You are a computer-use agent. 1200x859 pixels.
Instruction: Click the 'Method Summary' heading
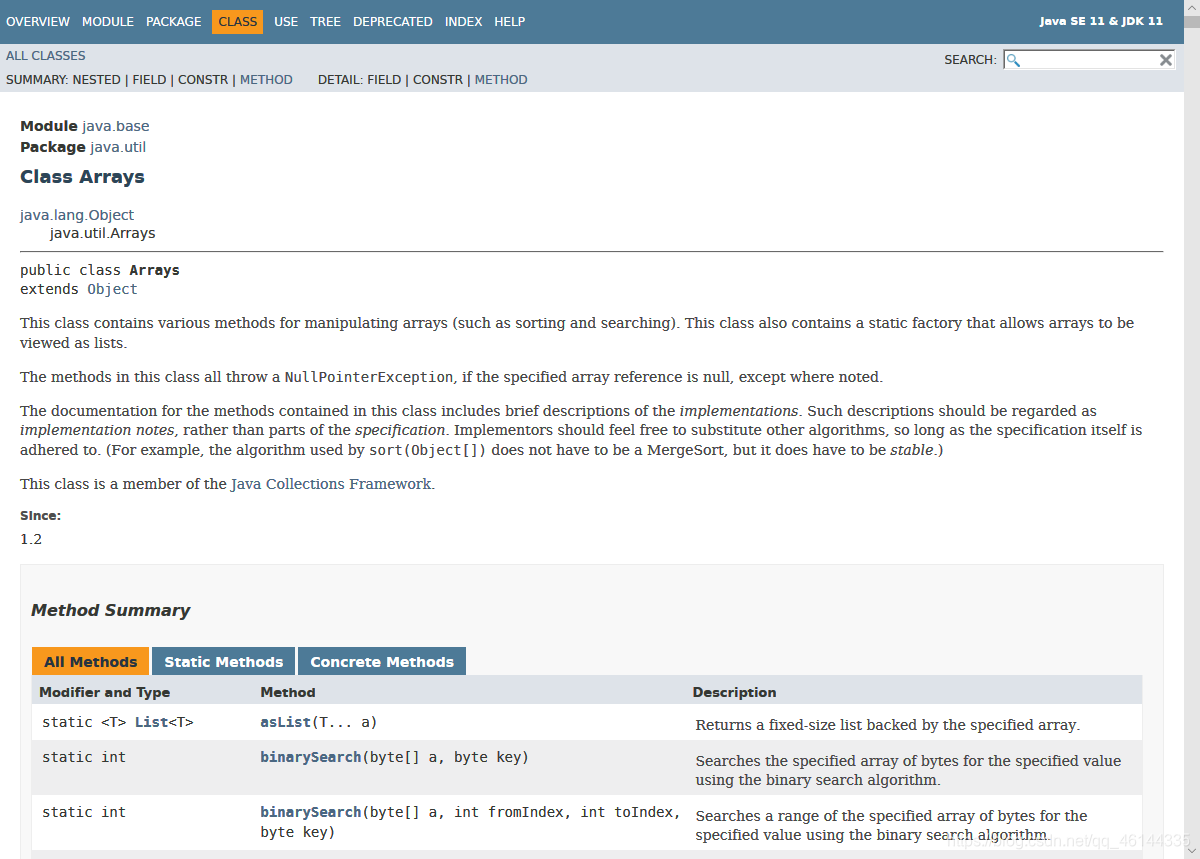tap(110, 610)
